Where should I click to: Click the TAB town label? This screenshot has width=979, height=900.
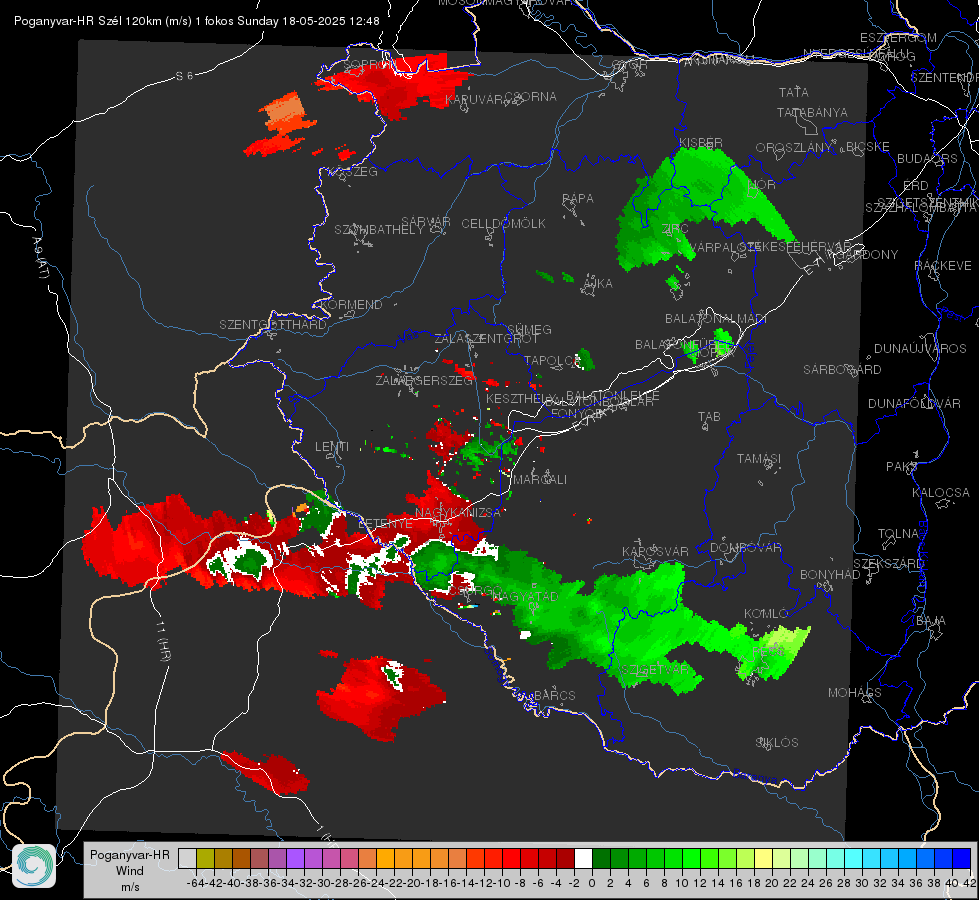click(x=709, y=417)
